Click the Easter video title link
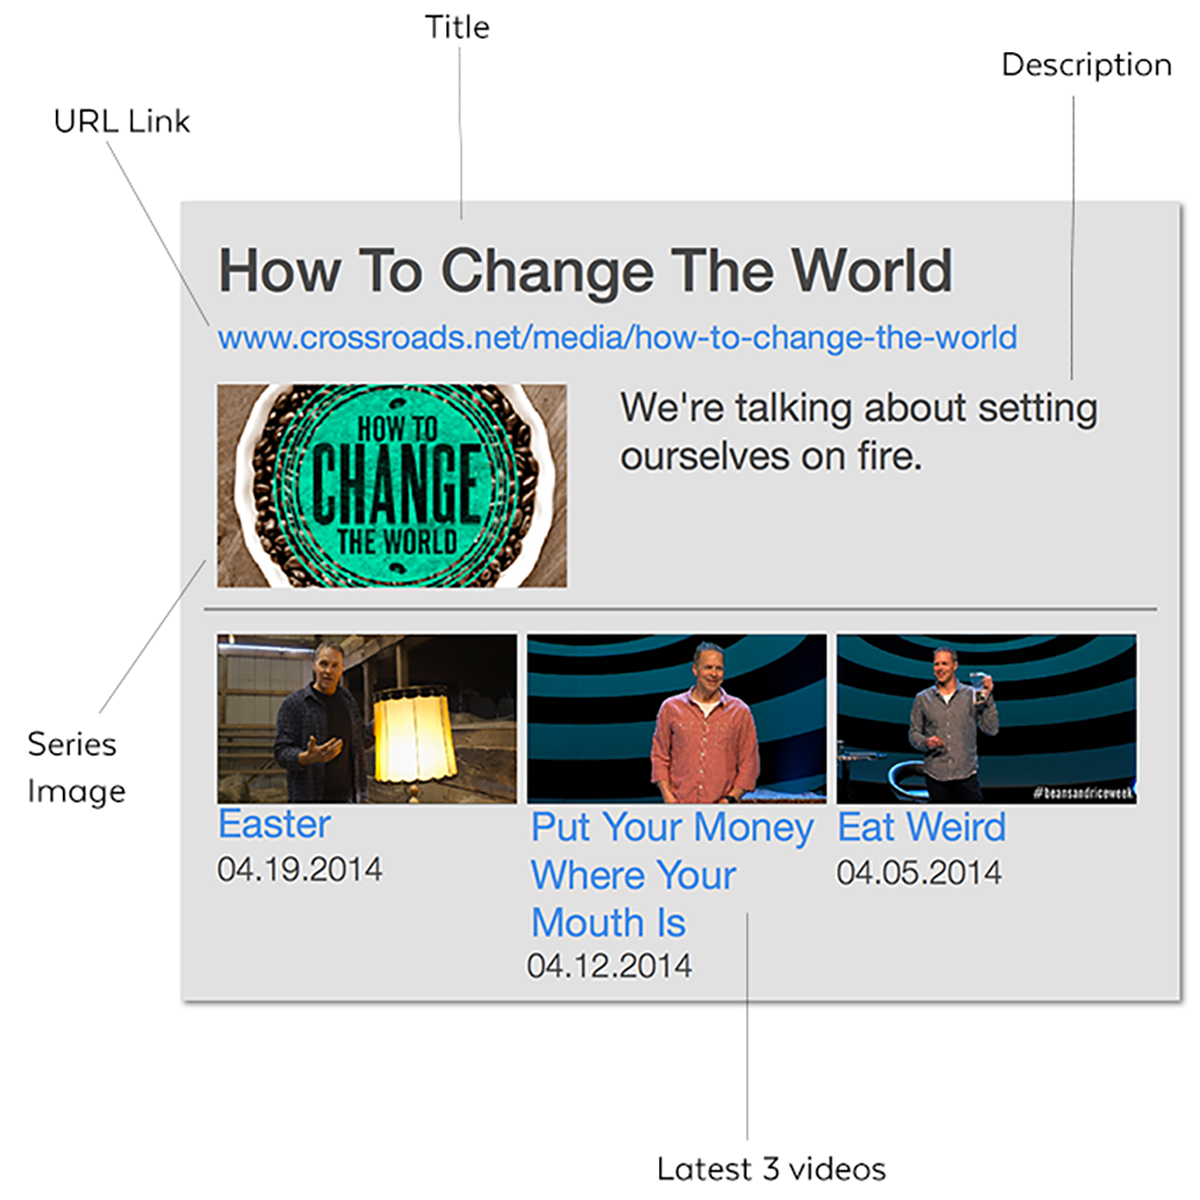This screenshot has width=1200, height=1200. [x=274, y=824]
